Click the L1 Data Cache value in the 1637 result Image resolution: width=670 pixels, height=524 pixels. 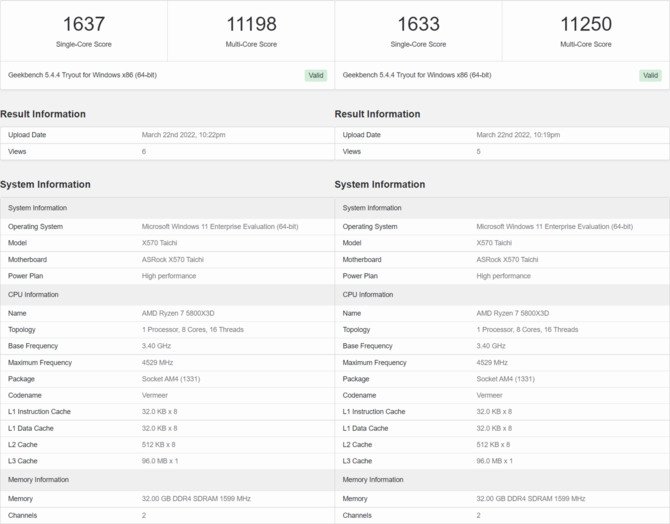[x=159, y=428]
